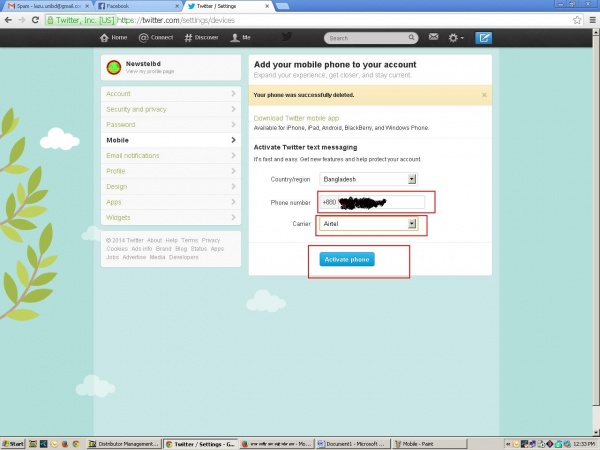
Task: Open the Windows Start menu
Action: tap(13, 444)
